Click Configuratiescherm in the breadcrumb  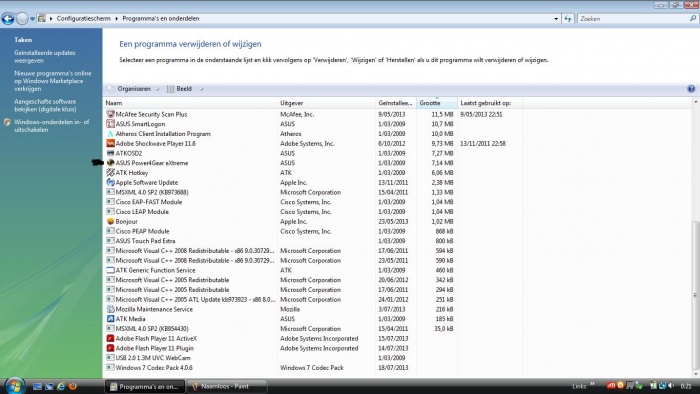tap(83, 19)
